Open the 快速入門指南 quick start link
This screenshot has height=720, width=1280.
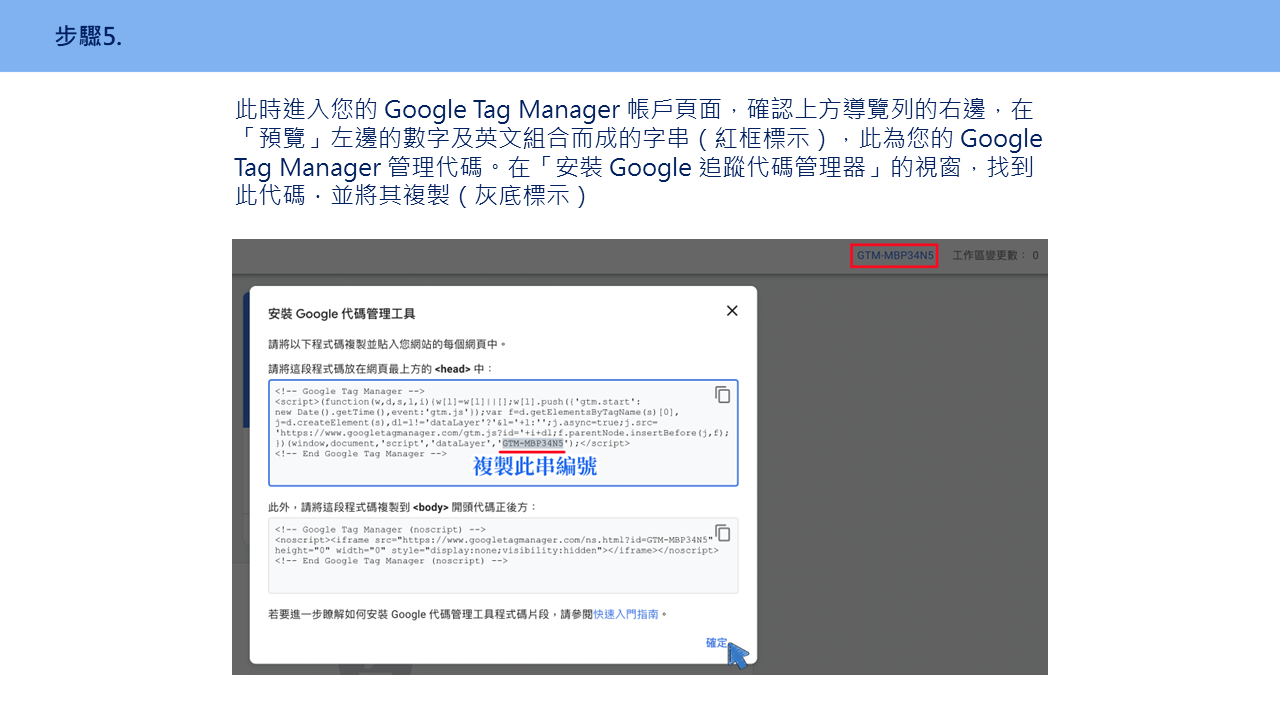click(626, 614)
